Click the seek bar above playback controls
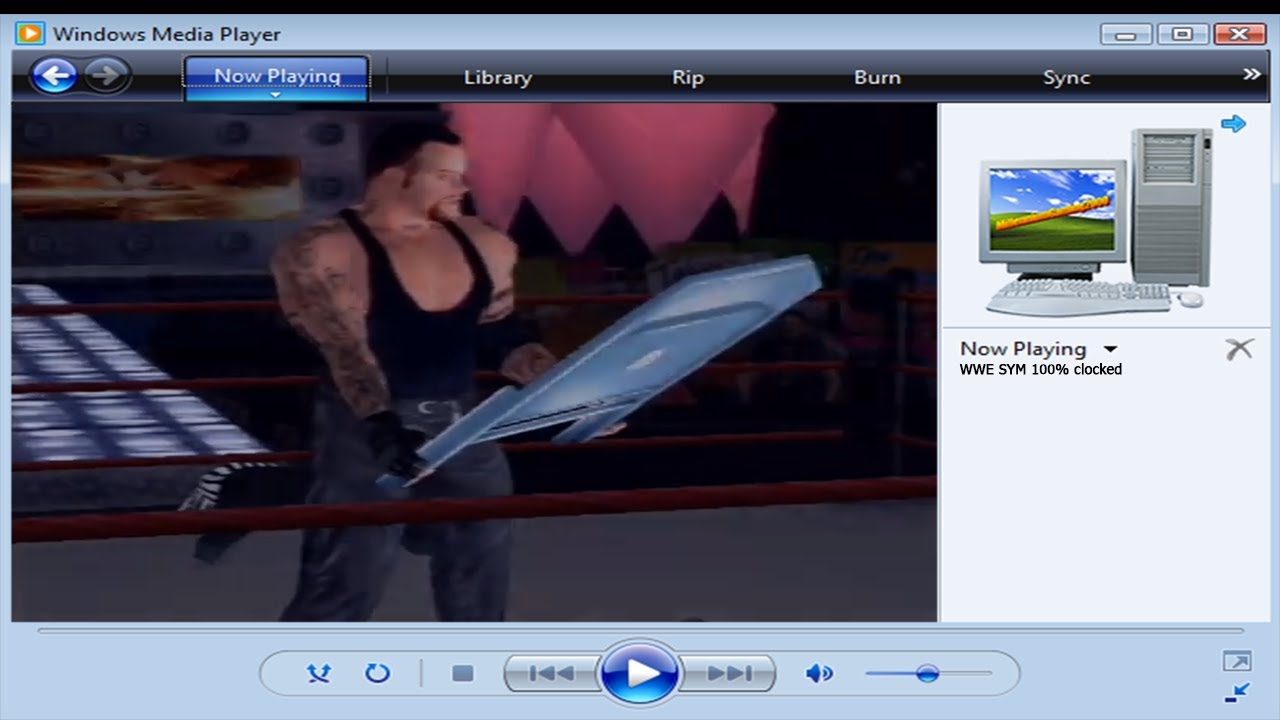Viewport: 1280px width, 720px height. (640, 631)
